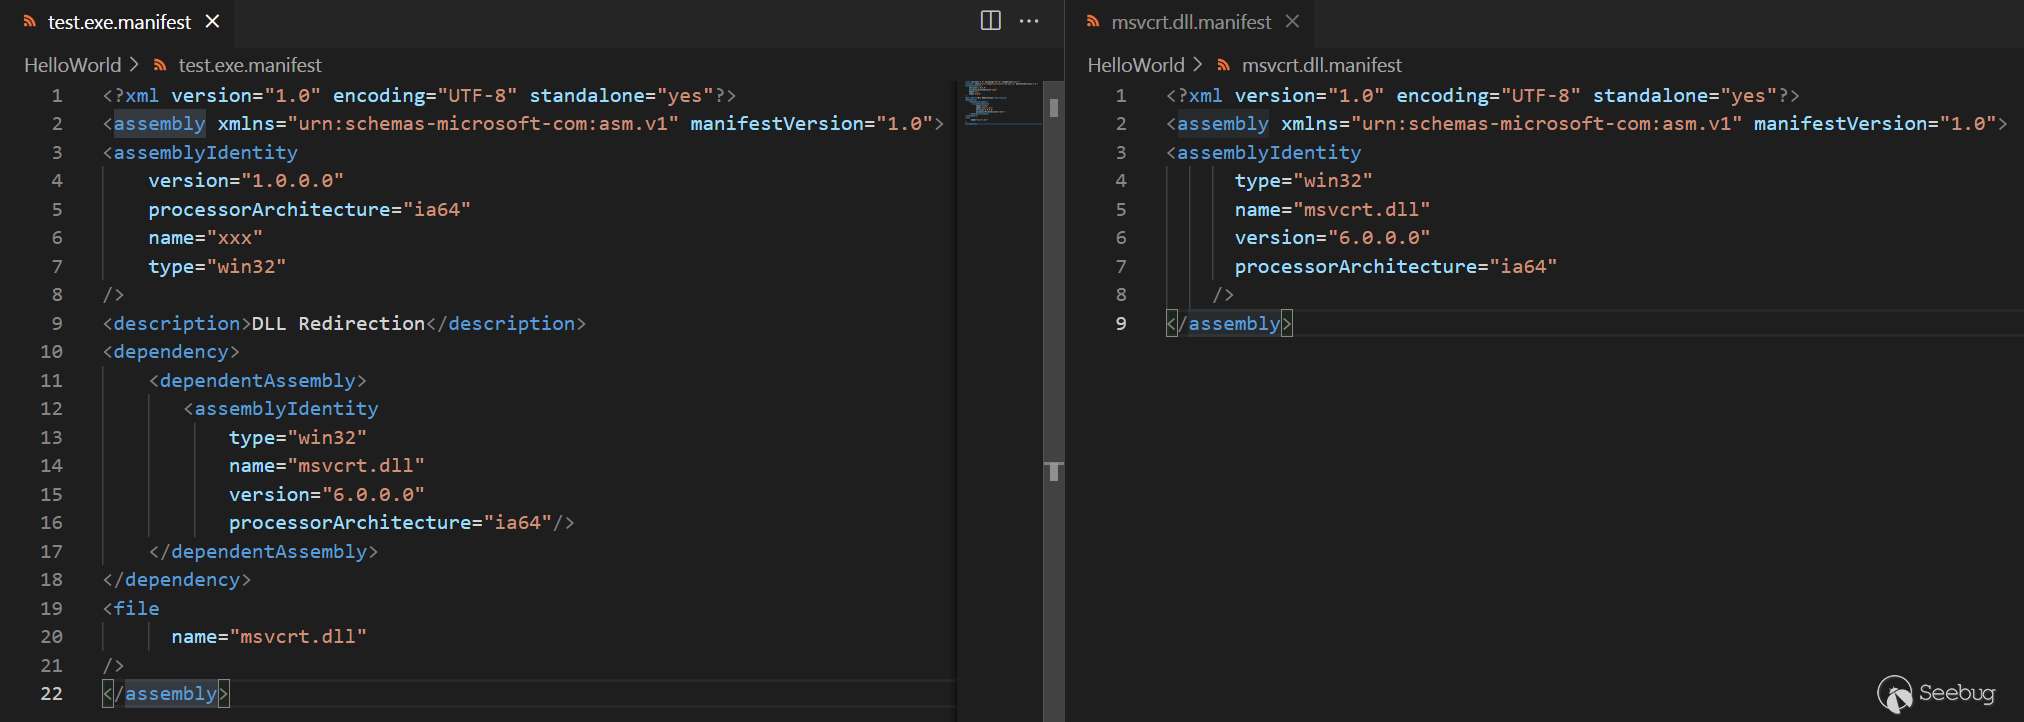The width and height of the screenshot is (2024, 722).
Task: Click the file icon in the left breadcrumb
Action: point(160,65)
